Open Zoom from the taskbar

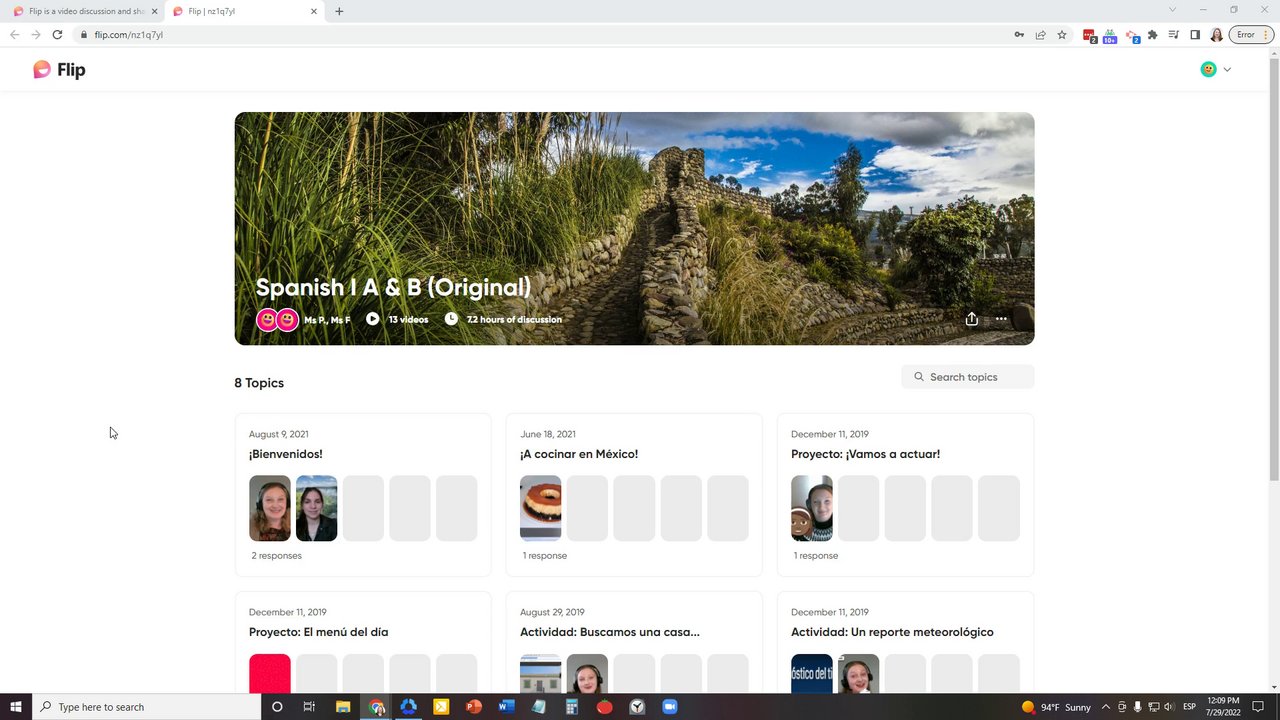(670, 707)
